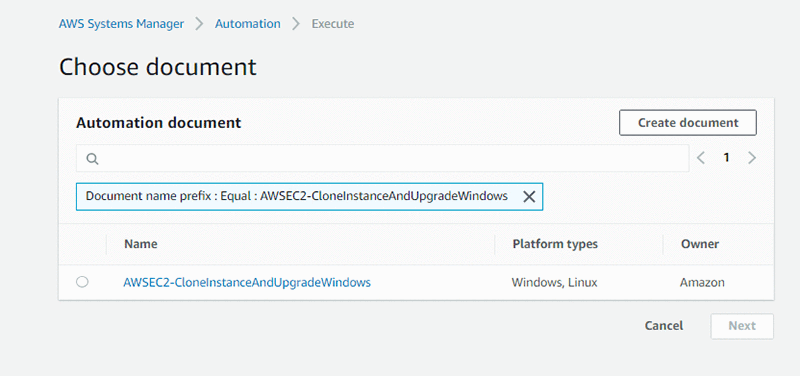This screenshot has width=800, height=376.
Task: Navigate to the Automation breadcrumb link
Action: click(247, 23)
